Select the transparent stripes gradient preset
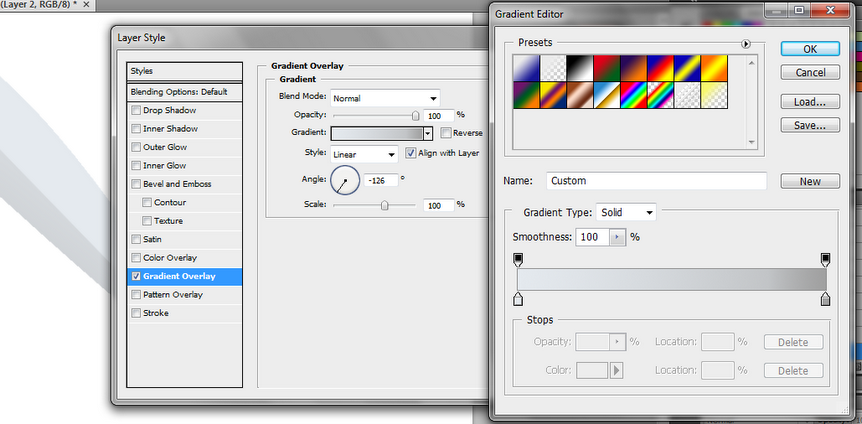Image resolution: width=862 pixels, height=424 pixels. coord(687,95)
